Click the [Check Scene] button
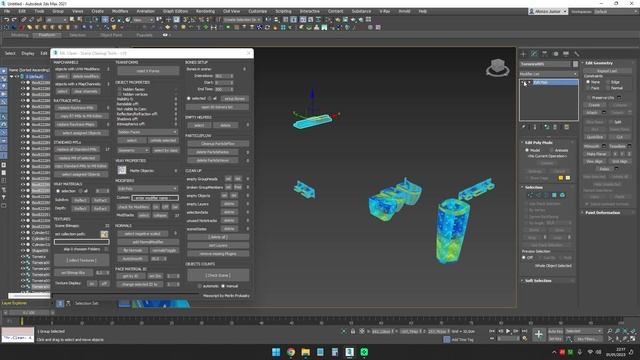The image size is (640, 360). click(x=218, y=275)
